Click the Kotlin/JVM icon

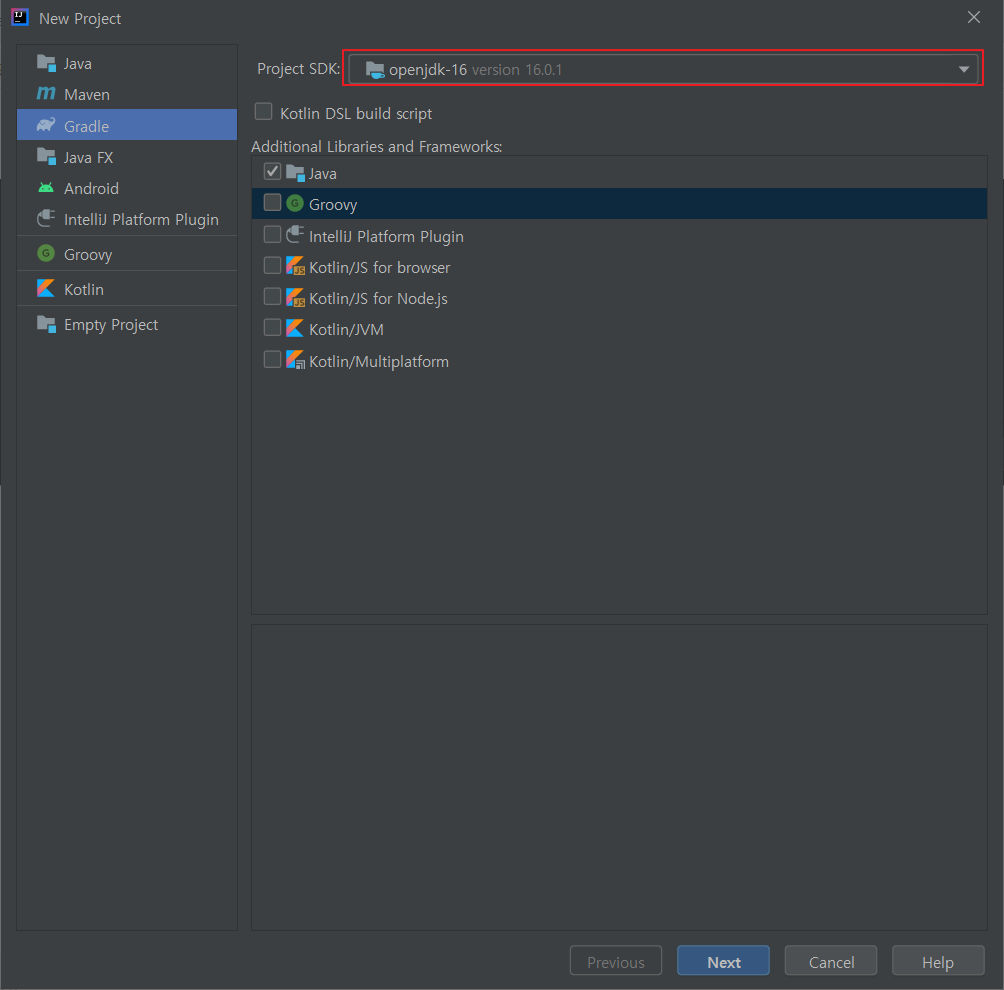[295, 329]
